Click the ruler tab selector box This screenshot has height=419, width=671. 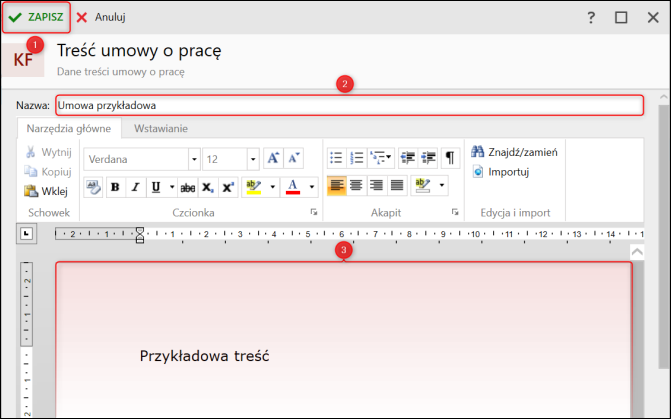[27, 234]
